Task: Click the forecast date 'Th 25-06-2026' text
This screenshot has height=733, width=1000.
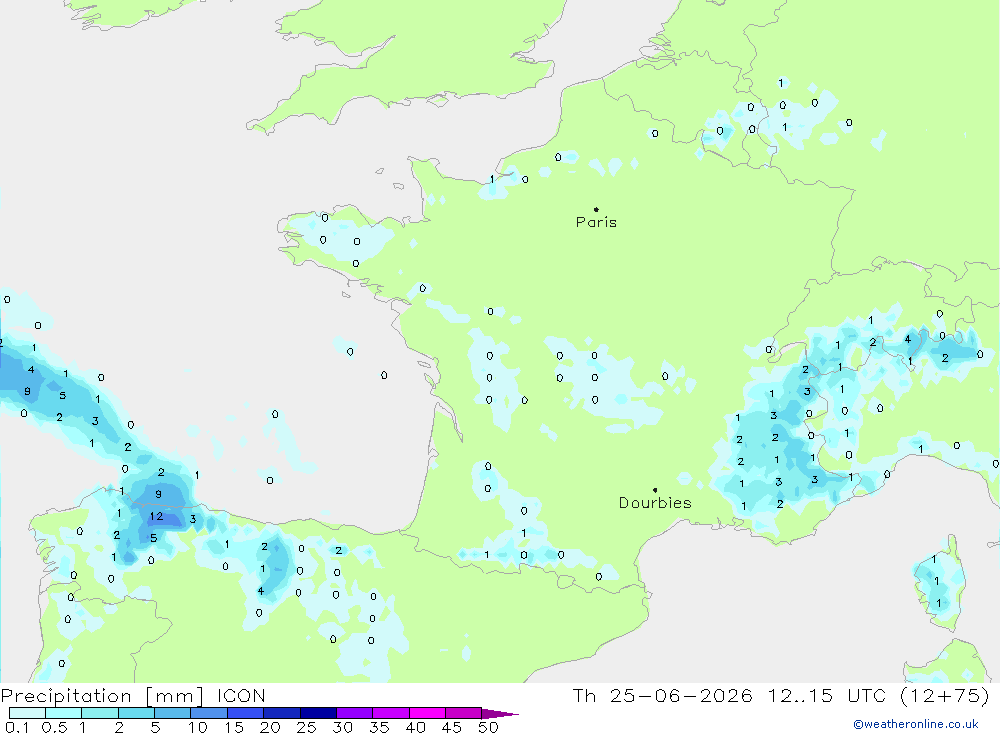Action: (x=662, y=695)
